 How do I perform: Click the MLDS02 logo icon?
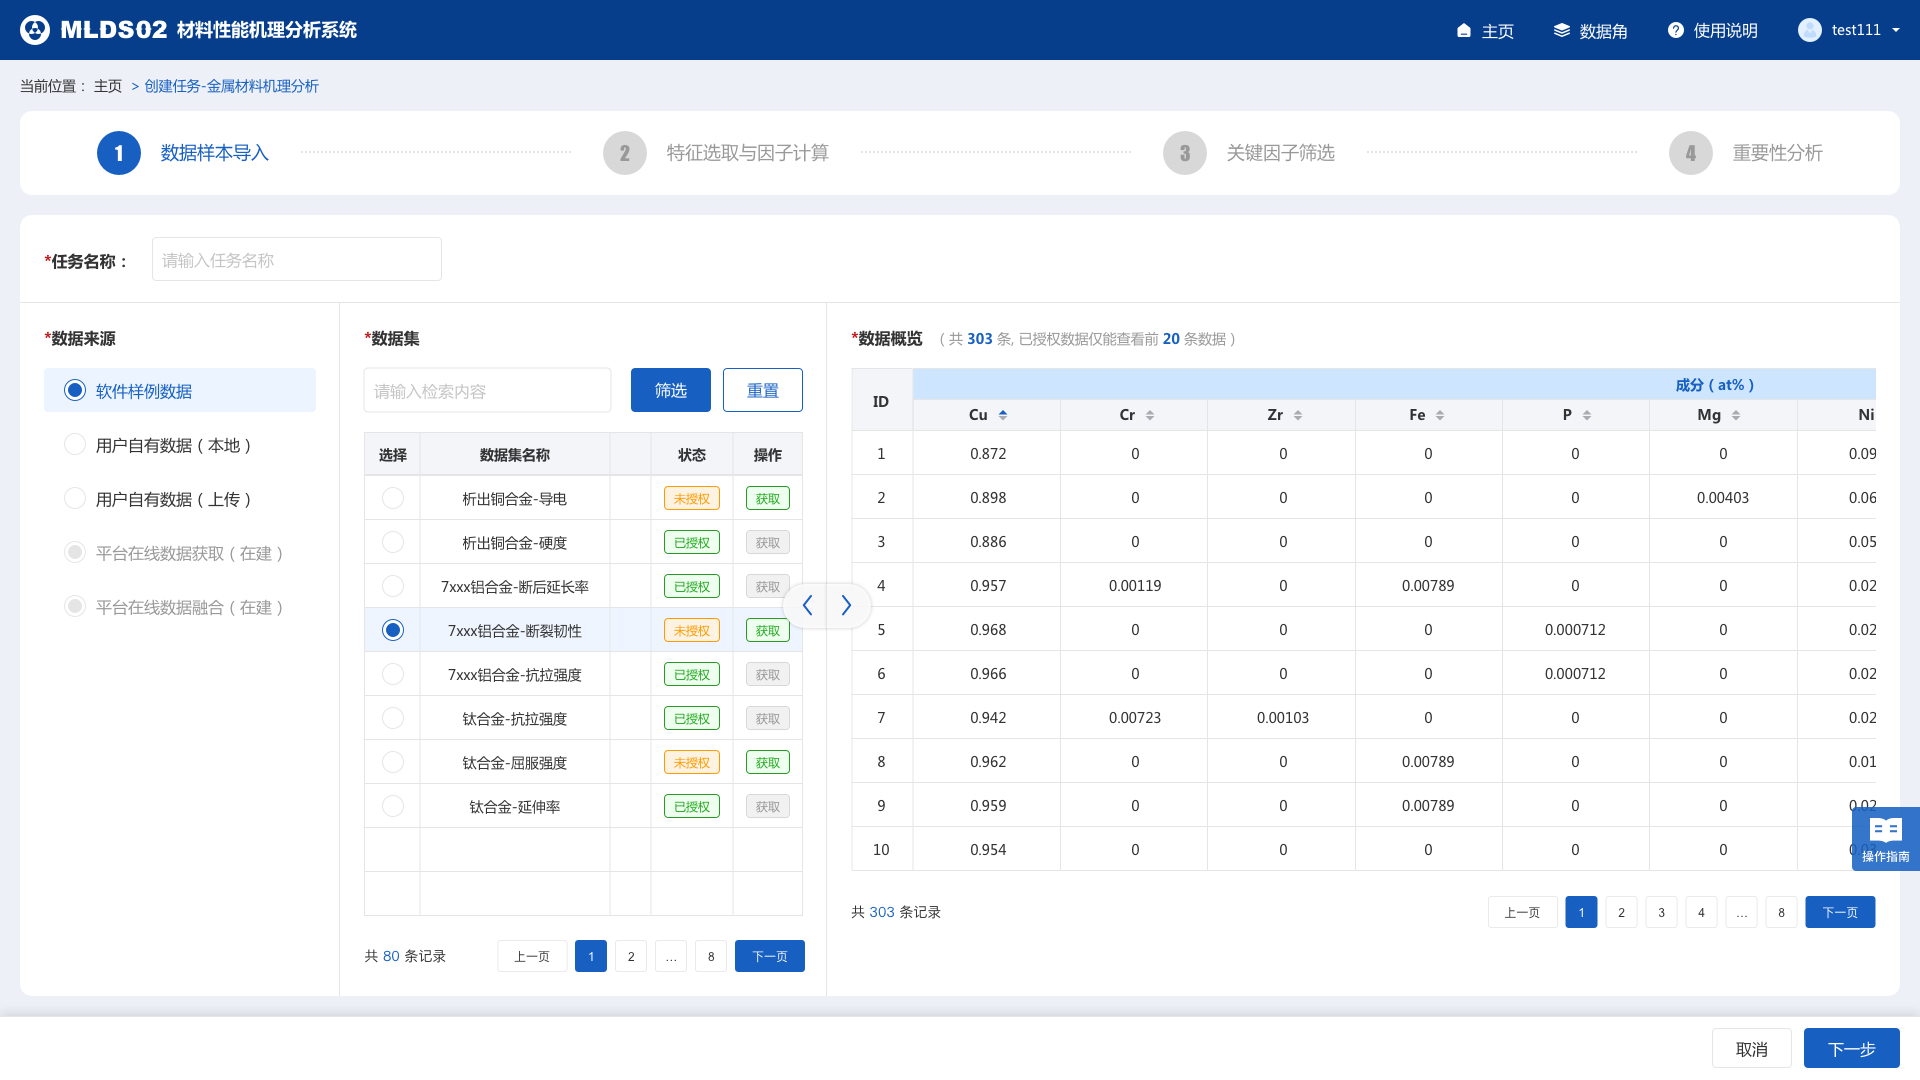coord(35,30)
